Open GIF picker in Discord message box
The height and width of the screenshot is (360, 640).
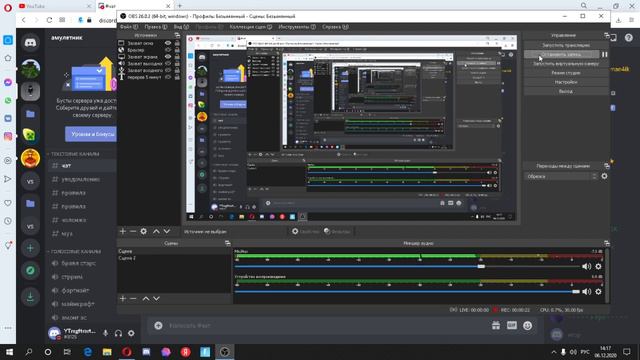[512, 326]
